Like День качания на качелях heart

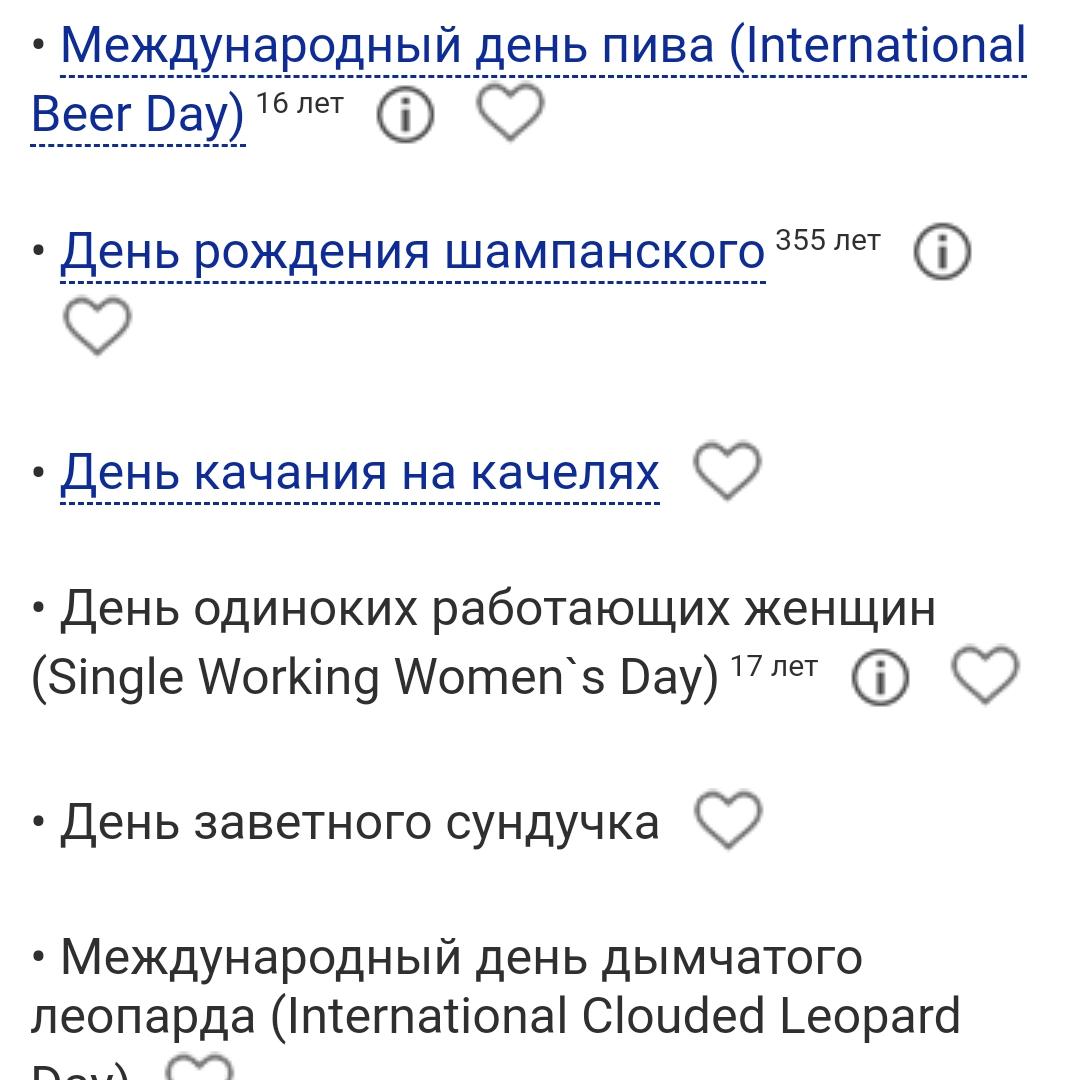click(727, 470)
